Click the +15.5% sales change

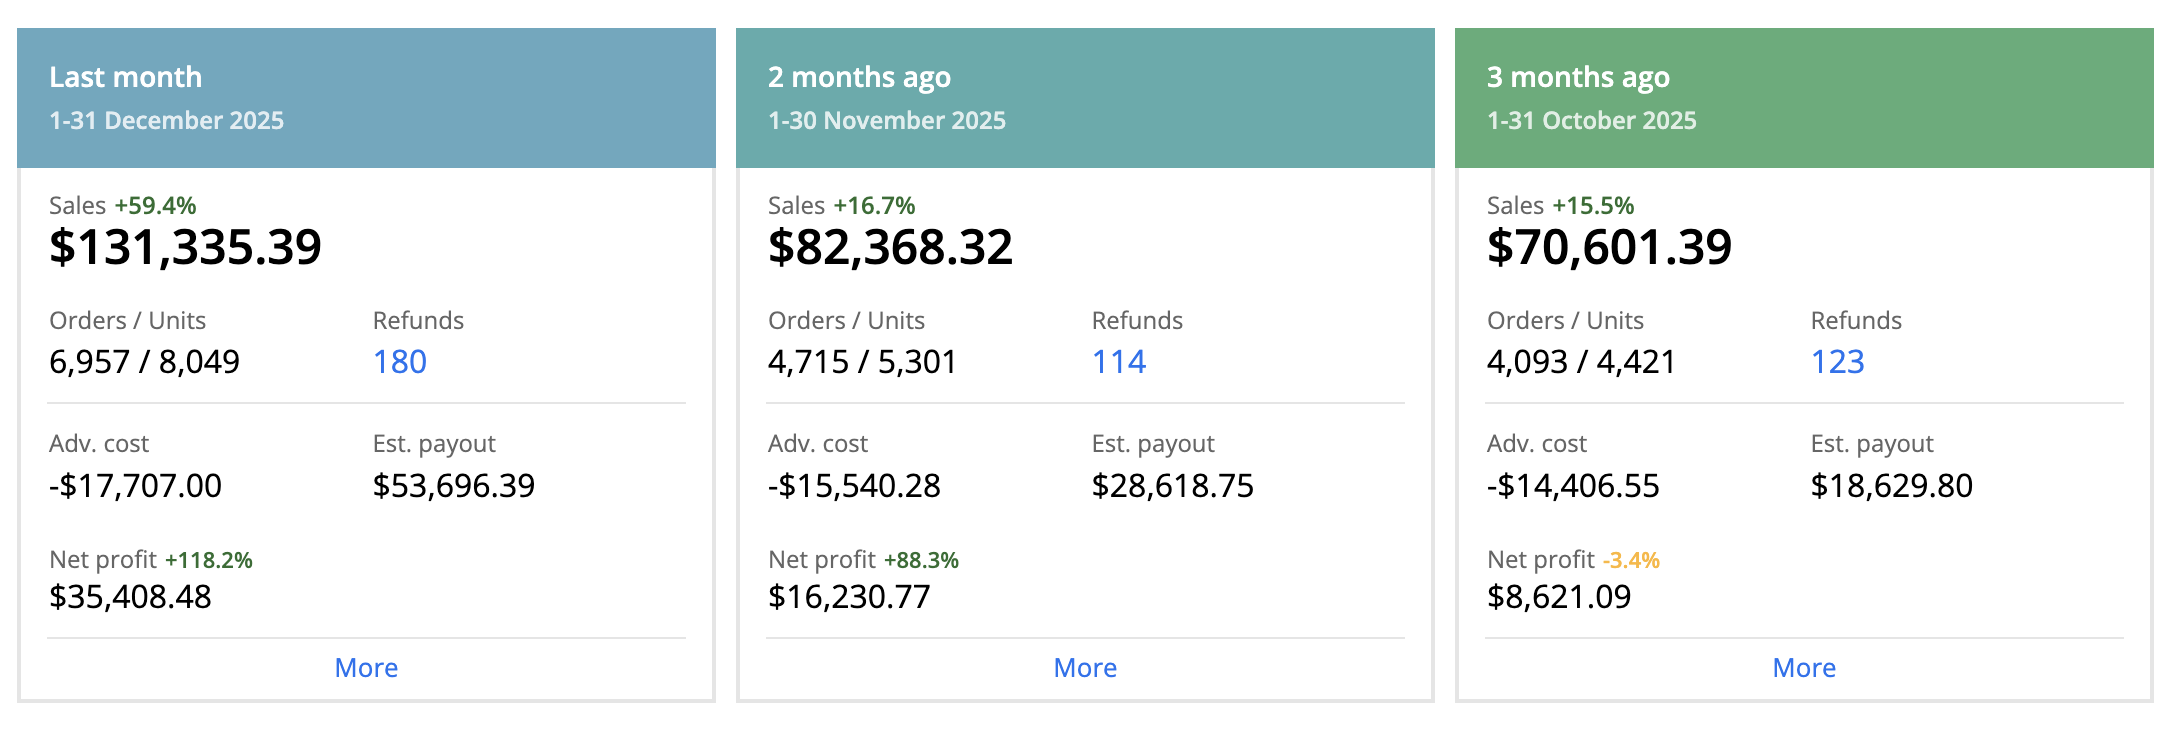[1593, 206]
